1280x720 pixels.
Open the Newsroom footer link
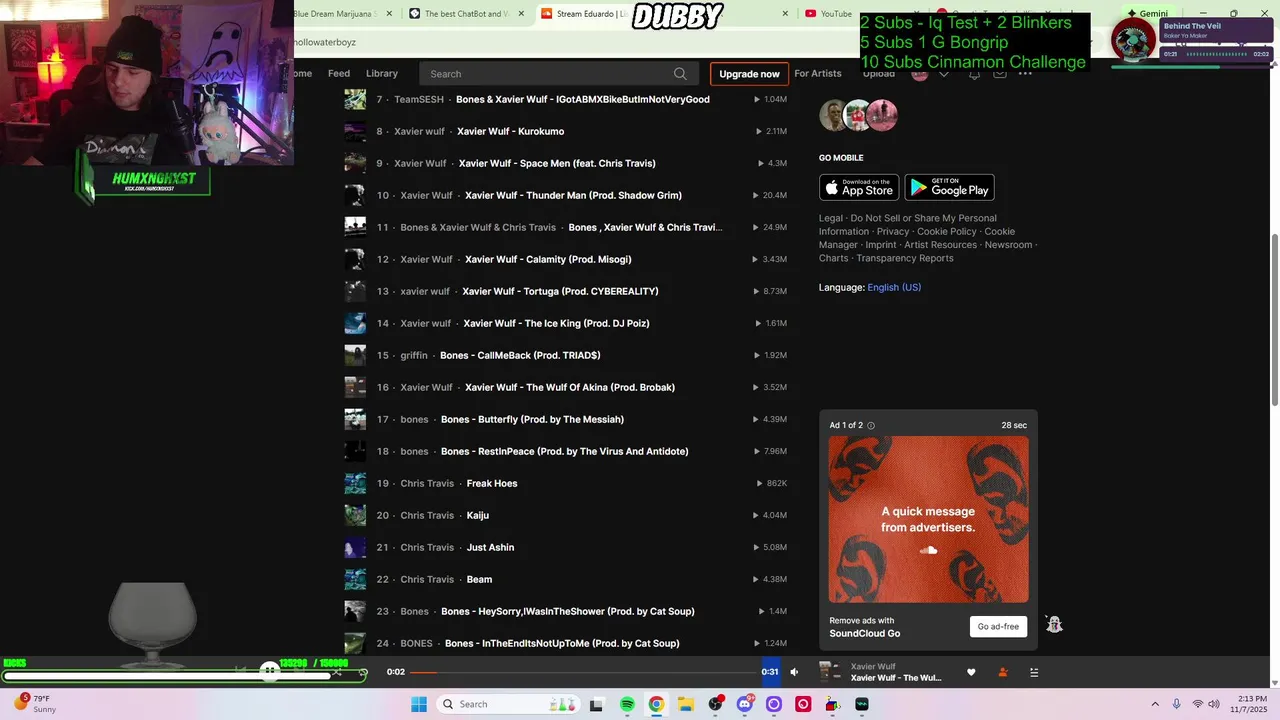(1008, 245)
